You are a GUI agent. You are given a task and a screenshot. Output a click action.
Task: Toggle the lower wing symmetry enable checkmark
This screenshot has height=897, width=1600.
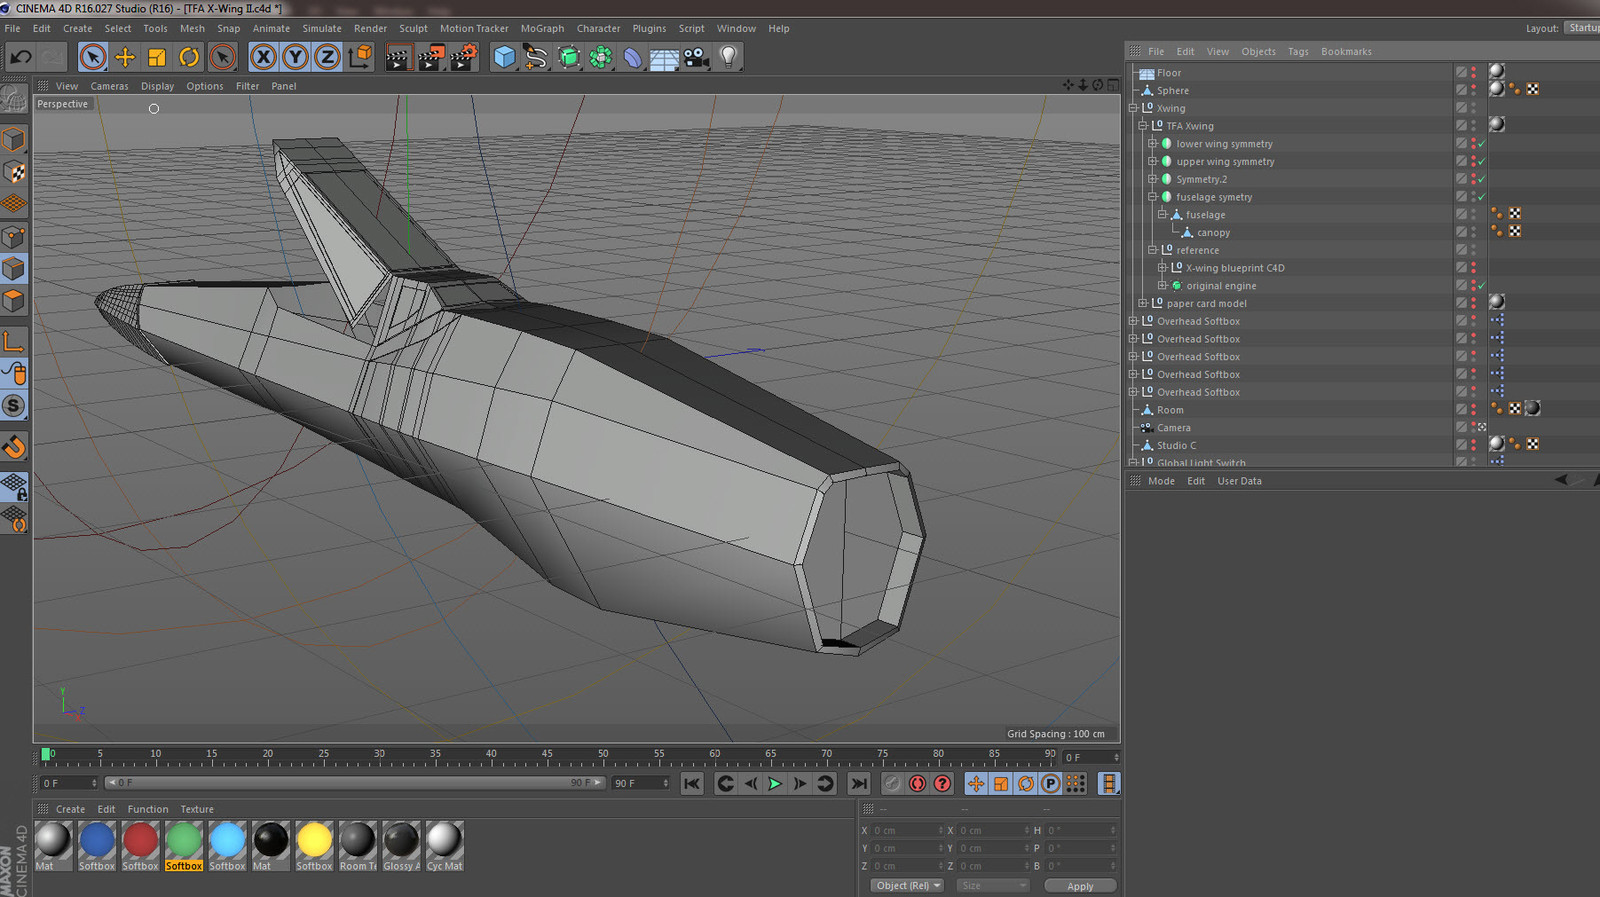[x=1482, y=144]
